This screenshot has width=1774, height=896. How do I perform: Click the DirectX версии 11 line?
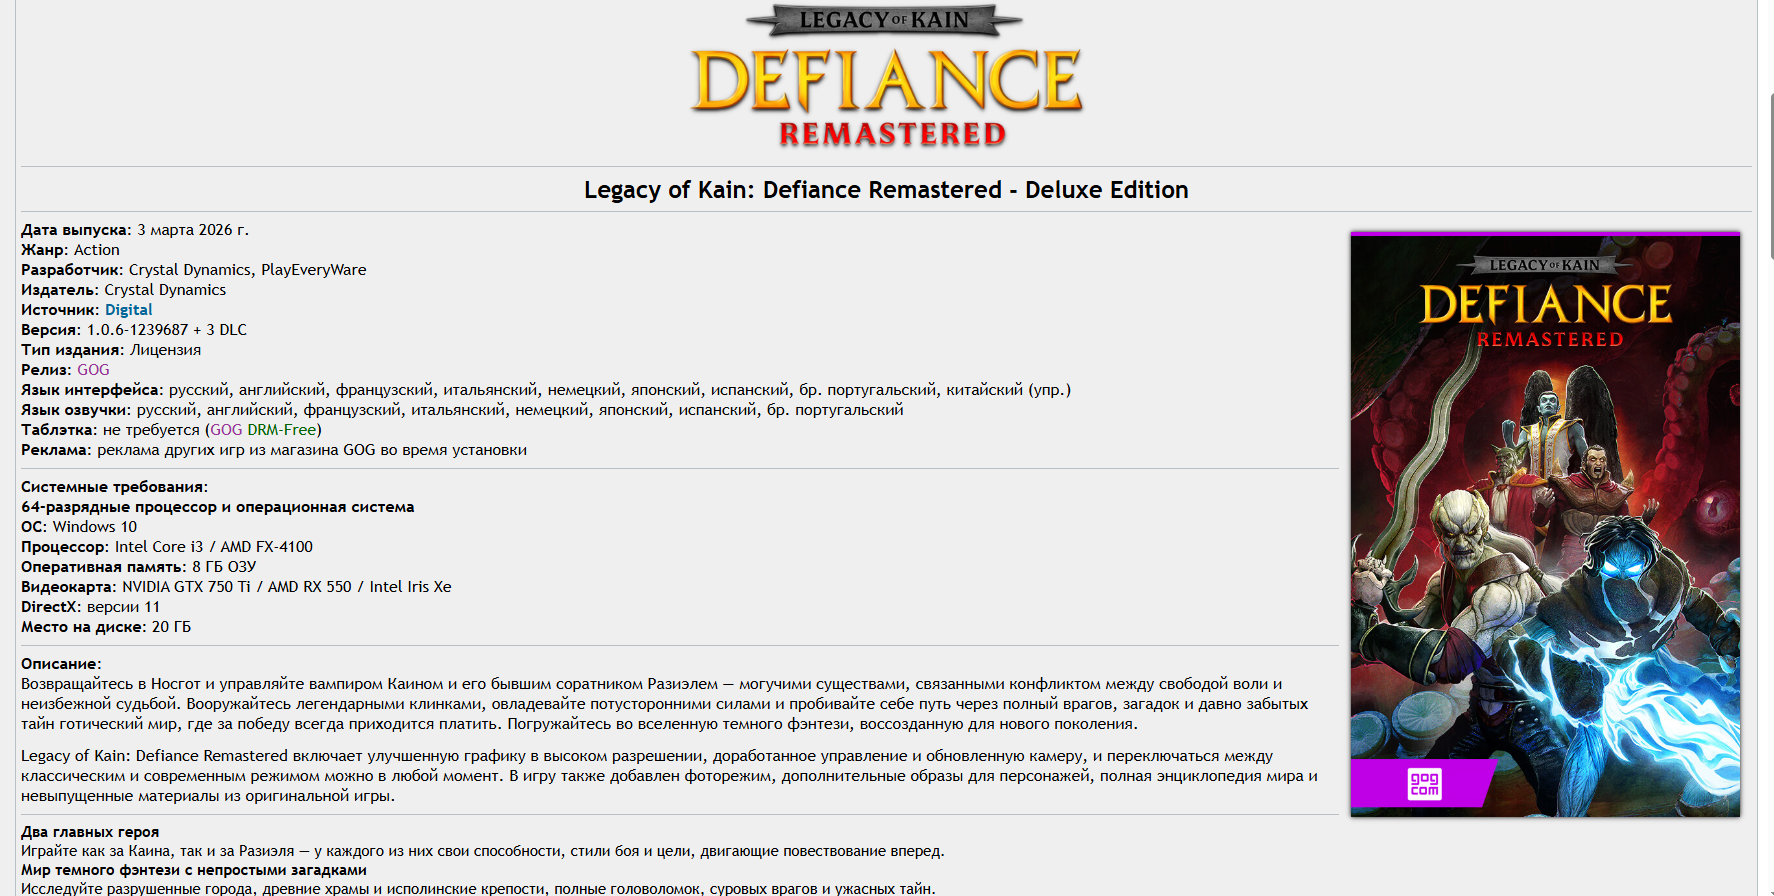(90, 607)
